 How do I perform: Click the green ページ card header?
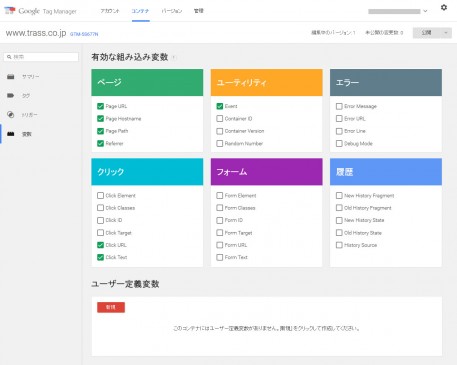tap(147, 82)
